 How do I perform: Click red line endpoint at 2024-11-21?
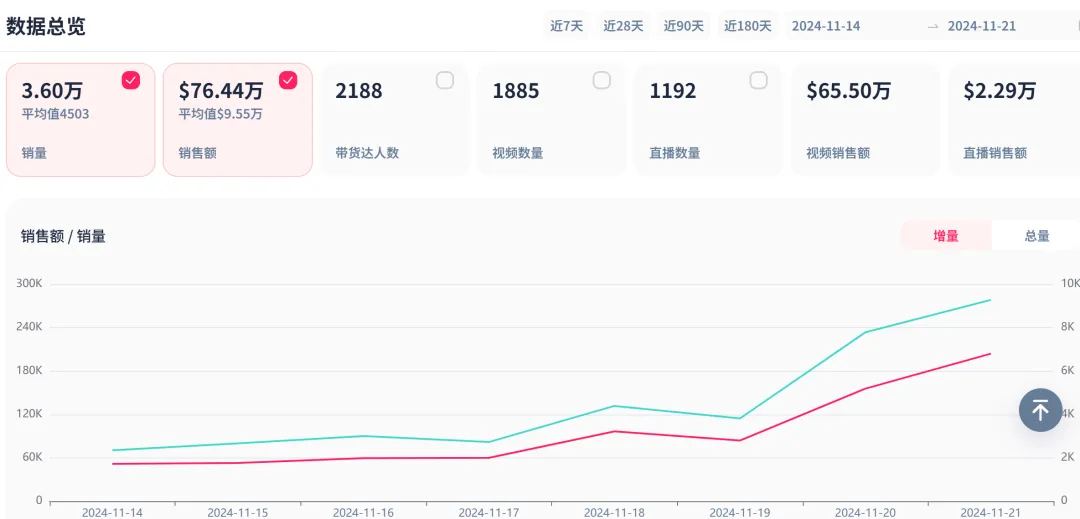pos(990,353)
